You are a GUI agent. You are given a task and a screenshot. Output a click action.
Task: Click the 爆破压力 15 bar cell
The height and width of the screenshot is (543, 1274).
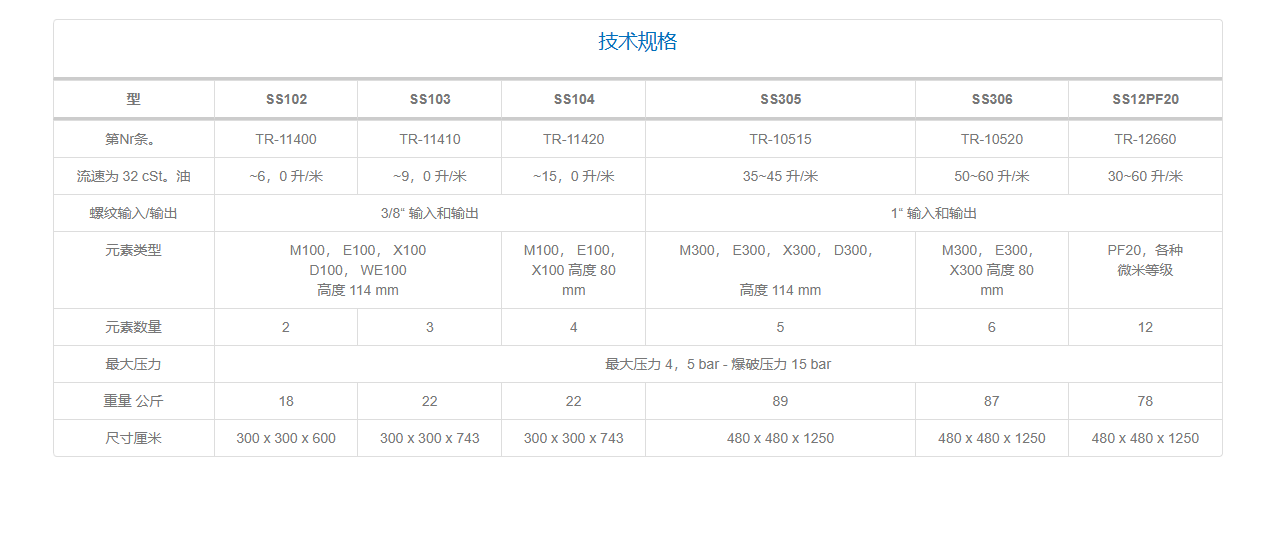pos(718,364)
